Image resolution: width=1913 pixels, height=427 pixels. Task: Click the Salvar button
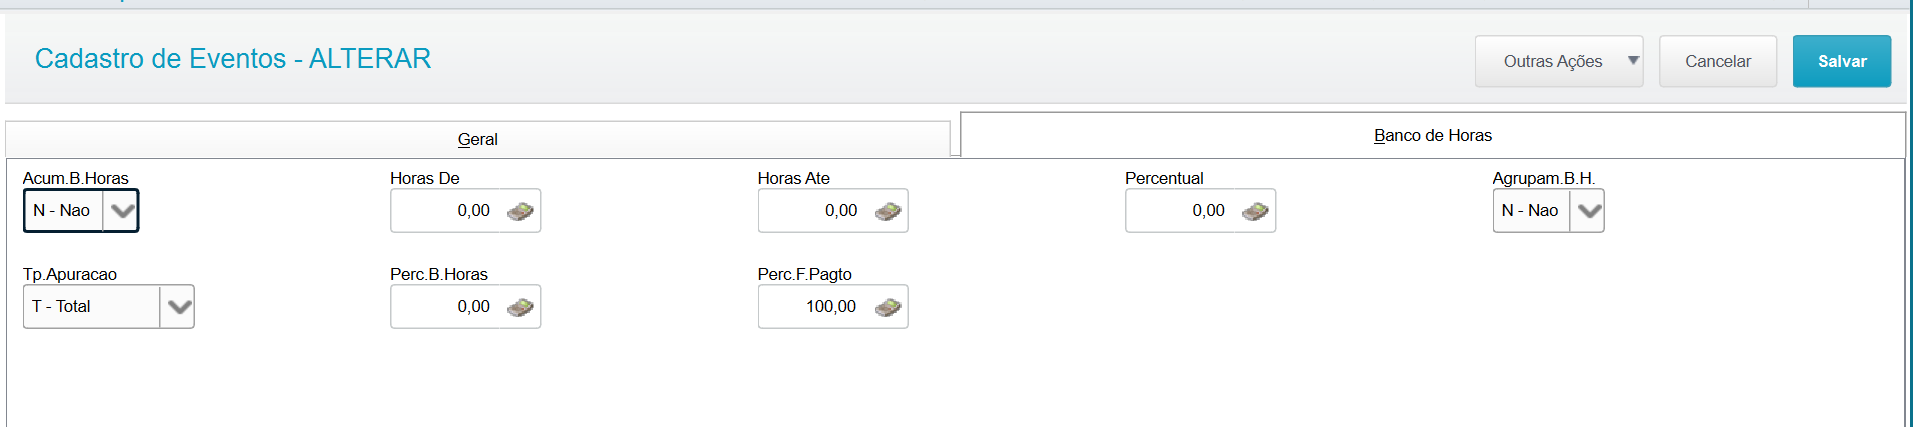pos(1842,61)
